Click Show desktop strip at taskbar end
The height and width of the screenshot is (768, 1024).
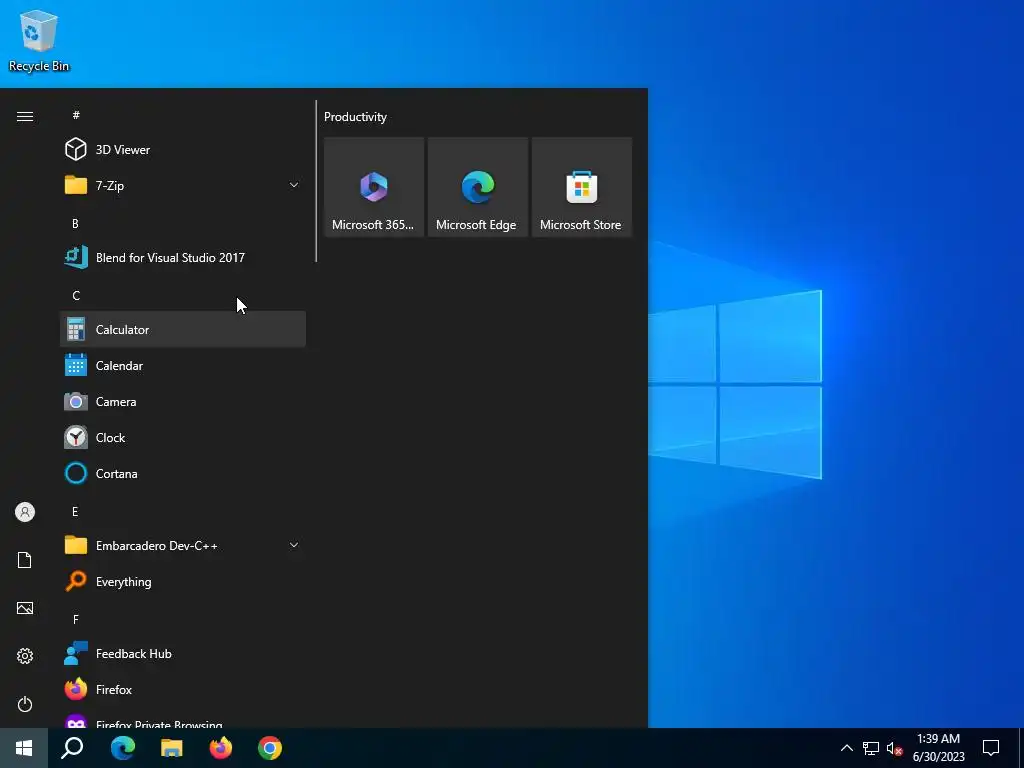pos(1021,748)
